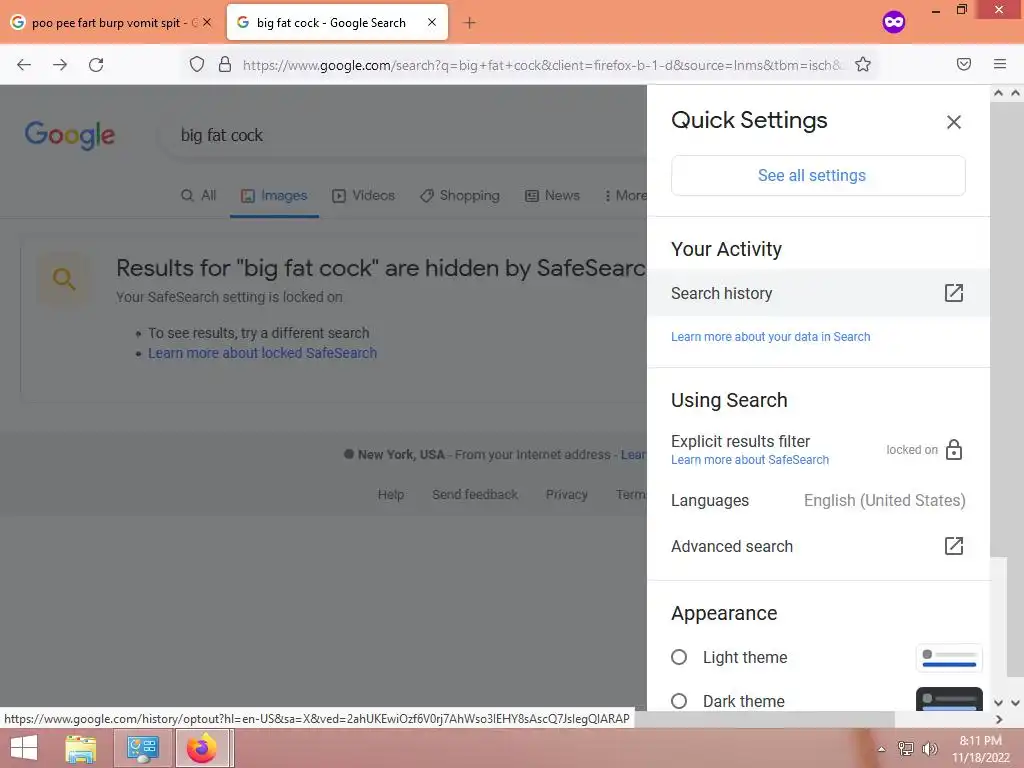1024x768 pixels.
Task: Go back with the browser back arrow
Action: [x=24, y=65]
